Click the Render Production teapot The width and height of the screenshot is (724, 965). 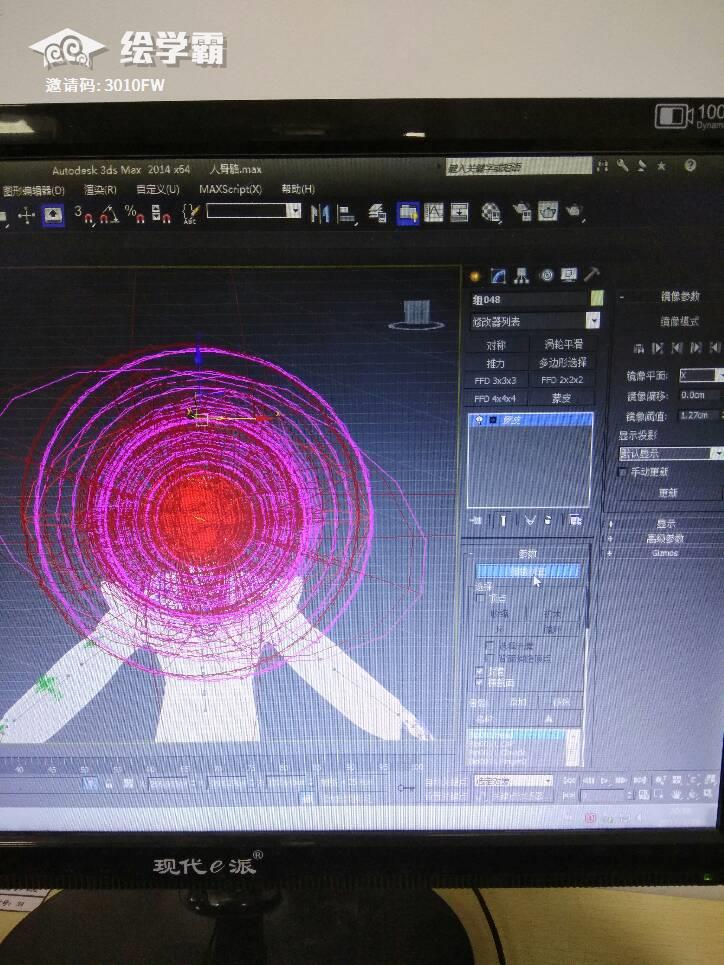tap(574, 212)
